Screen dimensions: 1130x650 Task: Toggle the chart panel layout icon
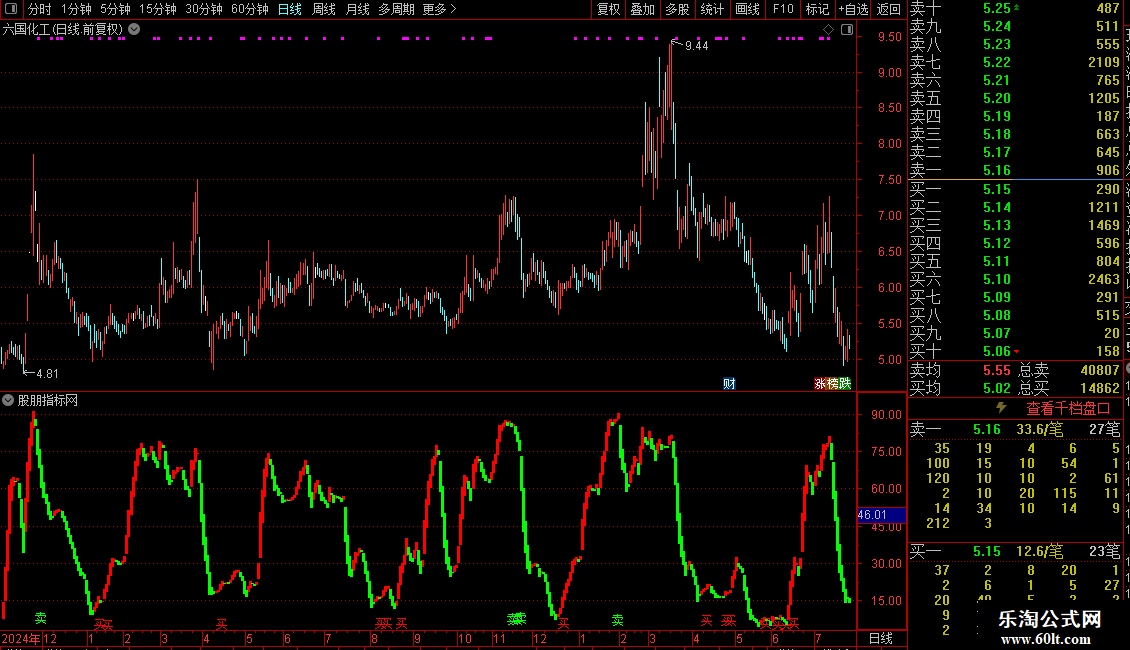tap(847, 30)
